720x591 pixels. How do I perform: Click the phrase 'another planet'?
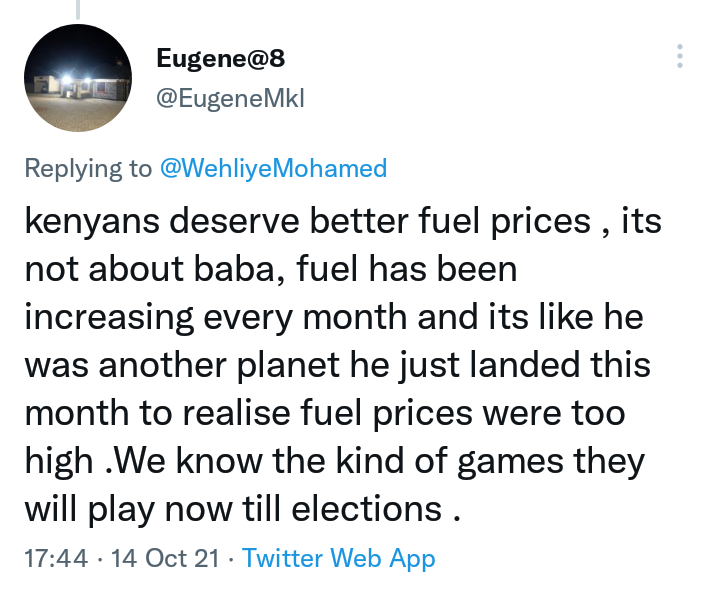click(x=219, y=366)
